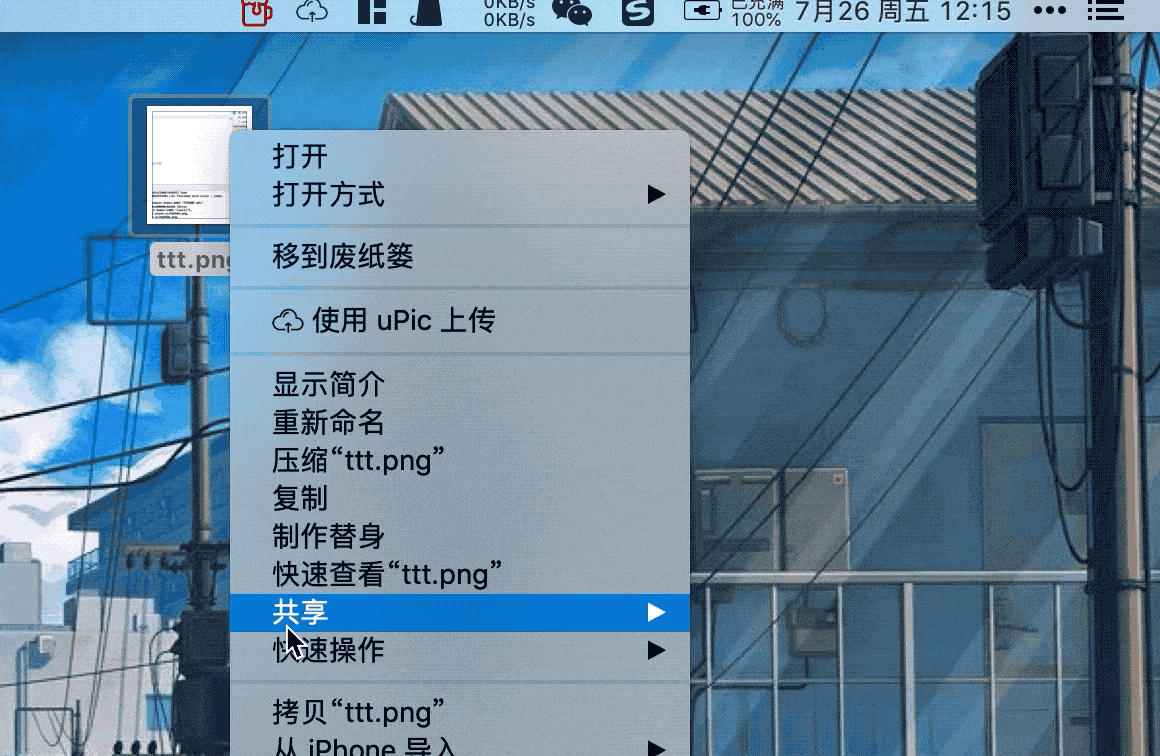Expand the 快速操作 submenu arrow
The width and height of the screenshot is (1160, 756).
[x=655, y=650]
